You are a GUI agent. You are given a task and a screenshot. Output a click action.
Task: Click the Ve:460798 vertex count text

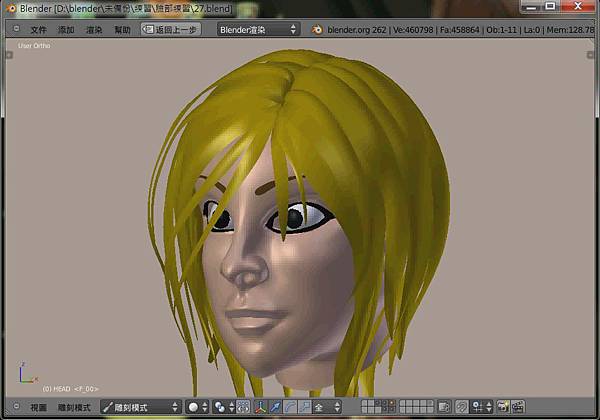[413, 30]
